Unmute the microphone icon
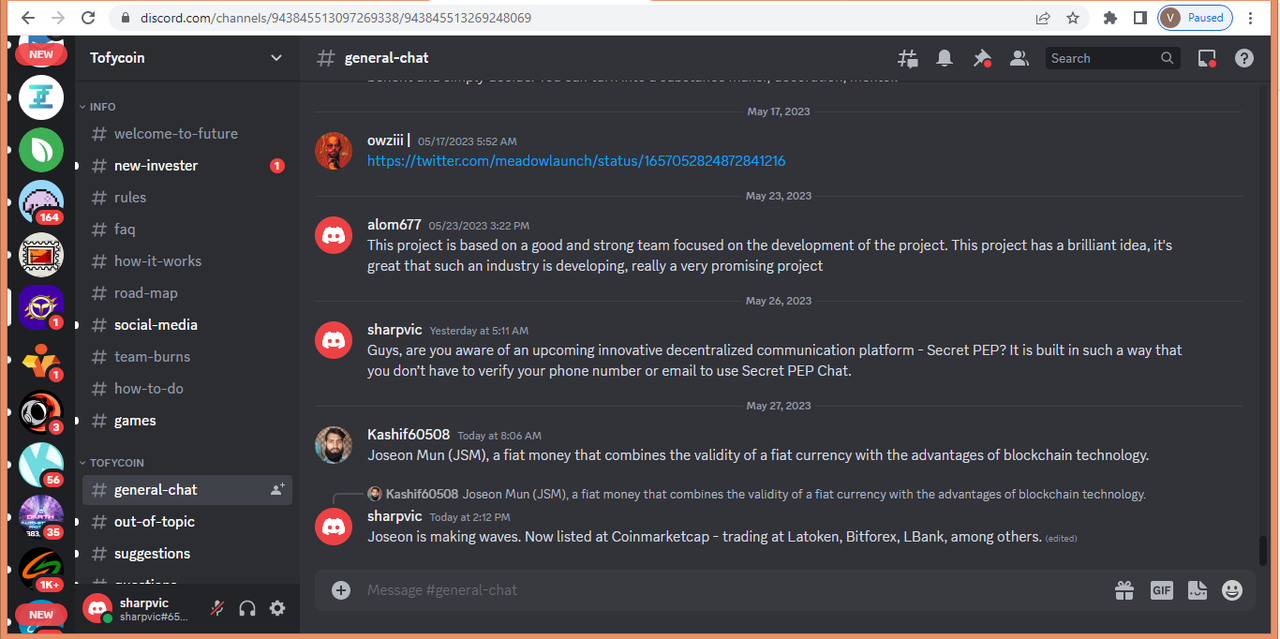 (217, 608)
